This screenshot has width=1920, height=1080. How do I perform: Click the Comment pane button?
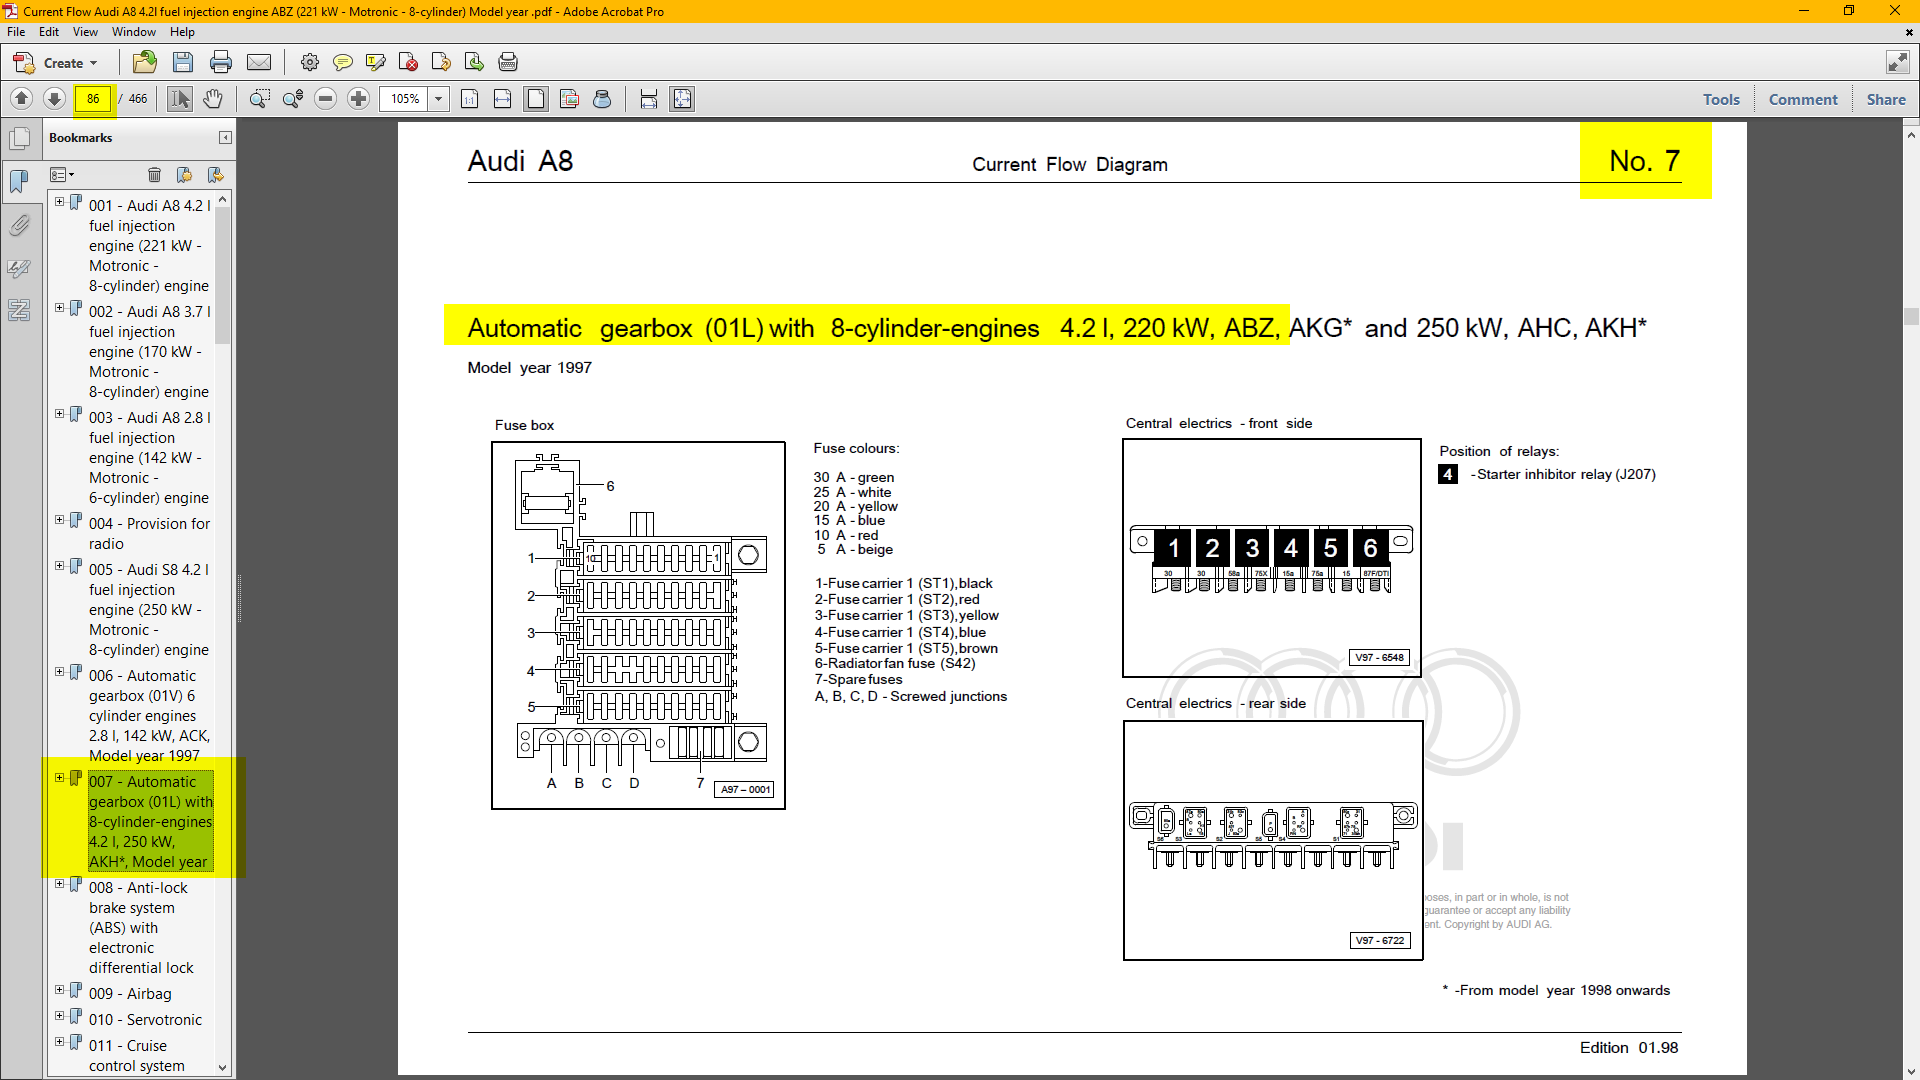pyautogui.click(x=1802, y=99)
